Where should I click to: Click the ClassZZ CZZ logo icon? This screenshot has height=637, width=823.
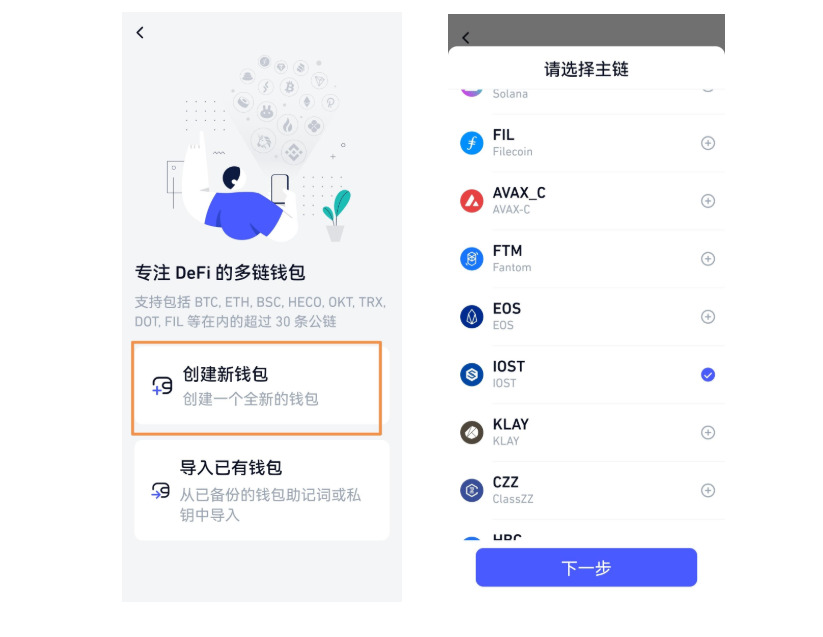(471, 490)
